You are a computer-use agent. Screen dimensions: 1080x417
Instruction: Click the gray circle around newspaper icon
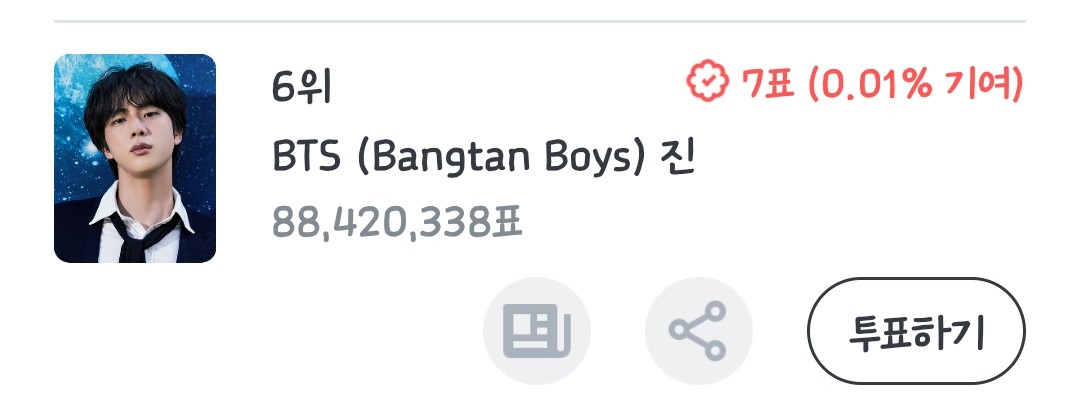(x=537, y=331)
